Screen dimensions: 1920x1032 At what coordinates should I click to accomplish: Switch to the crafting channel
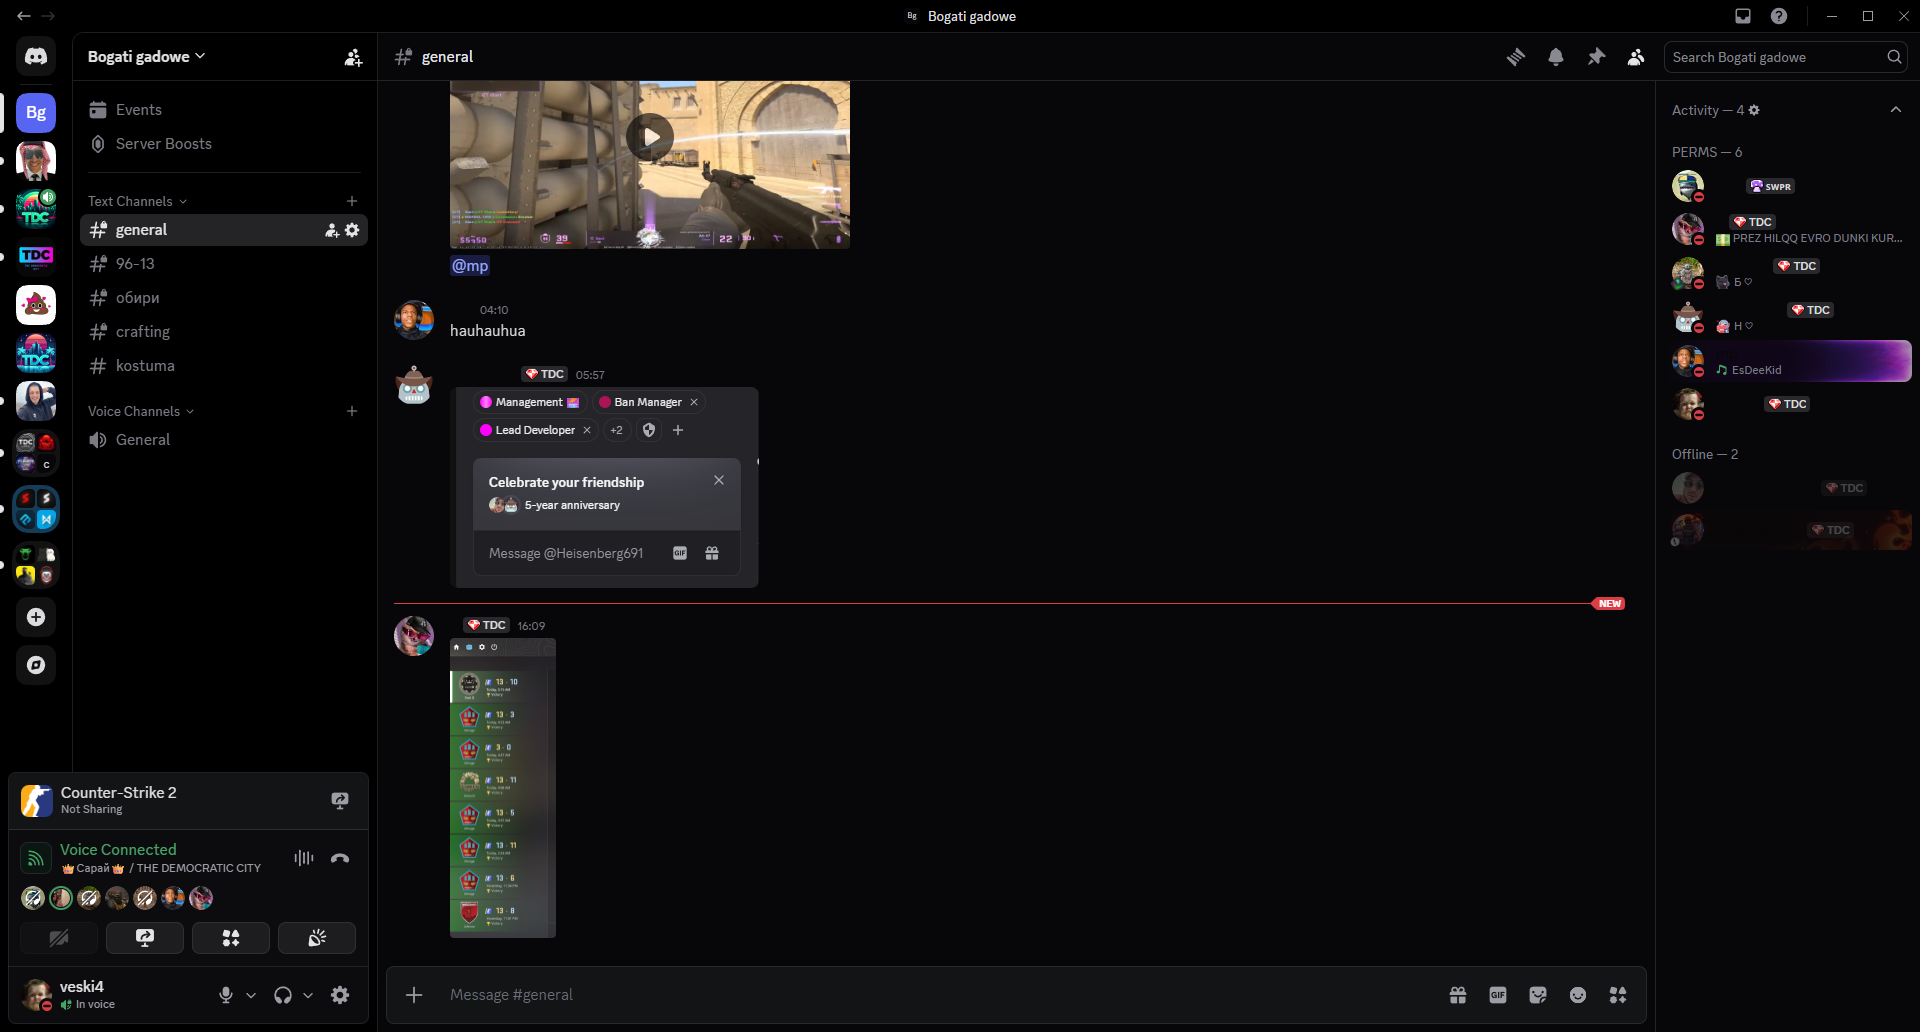tap(224, 332)
